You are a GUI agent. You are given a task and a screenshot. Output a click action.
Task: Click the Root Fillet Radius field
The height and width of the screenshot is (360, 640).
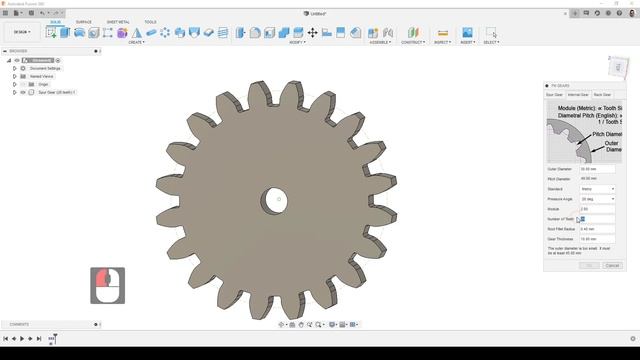597,229
